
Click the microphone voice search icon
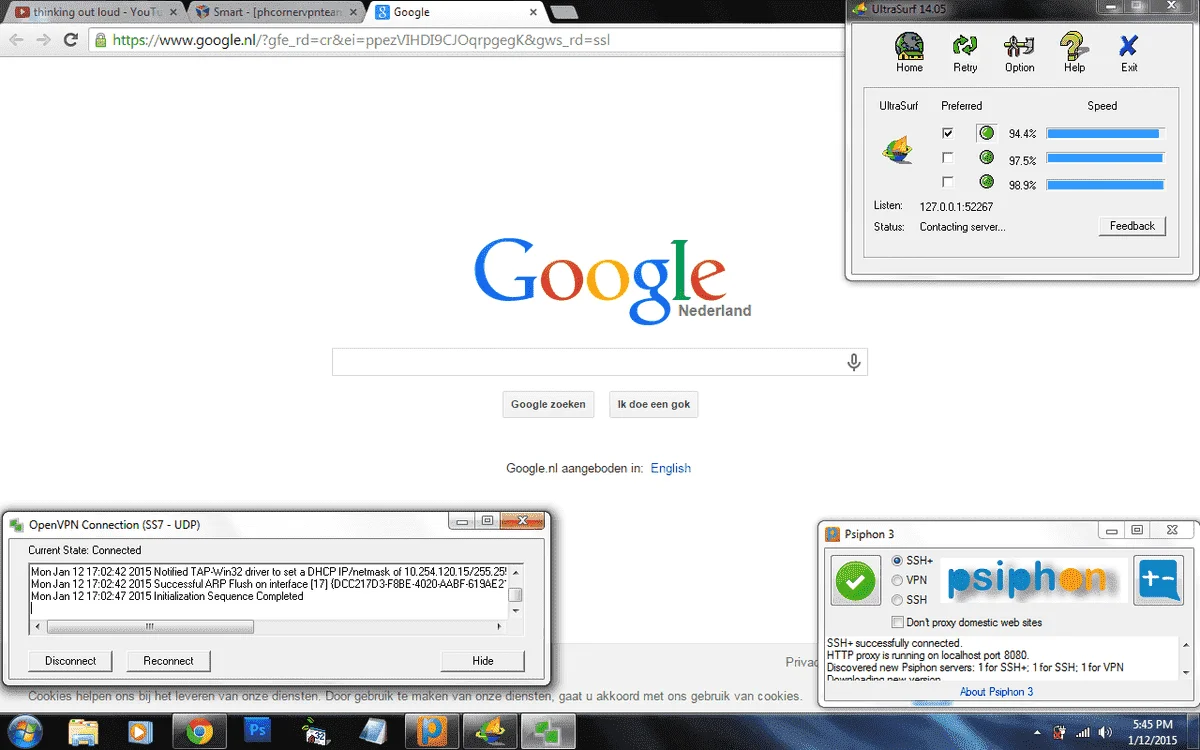[854, 362]
